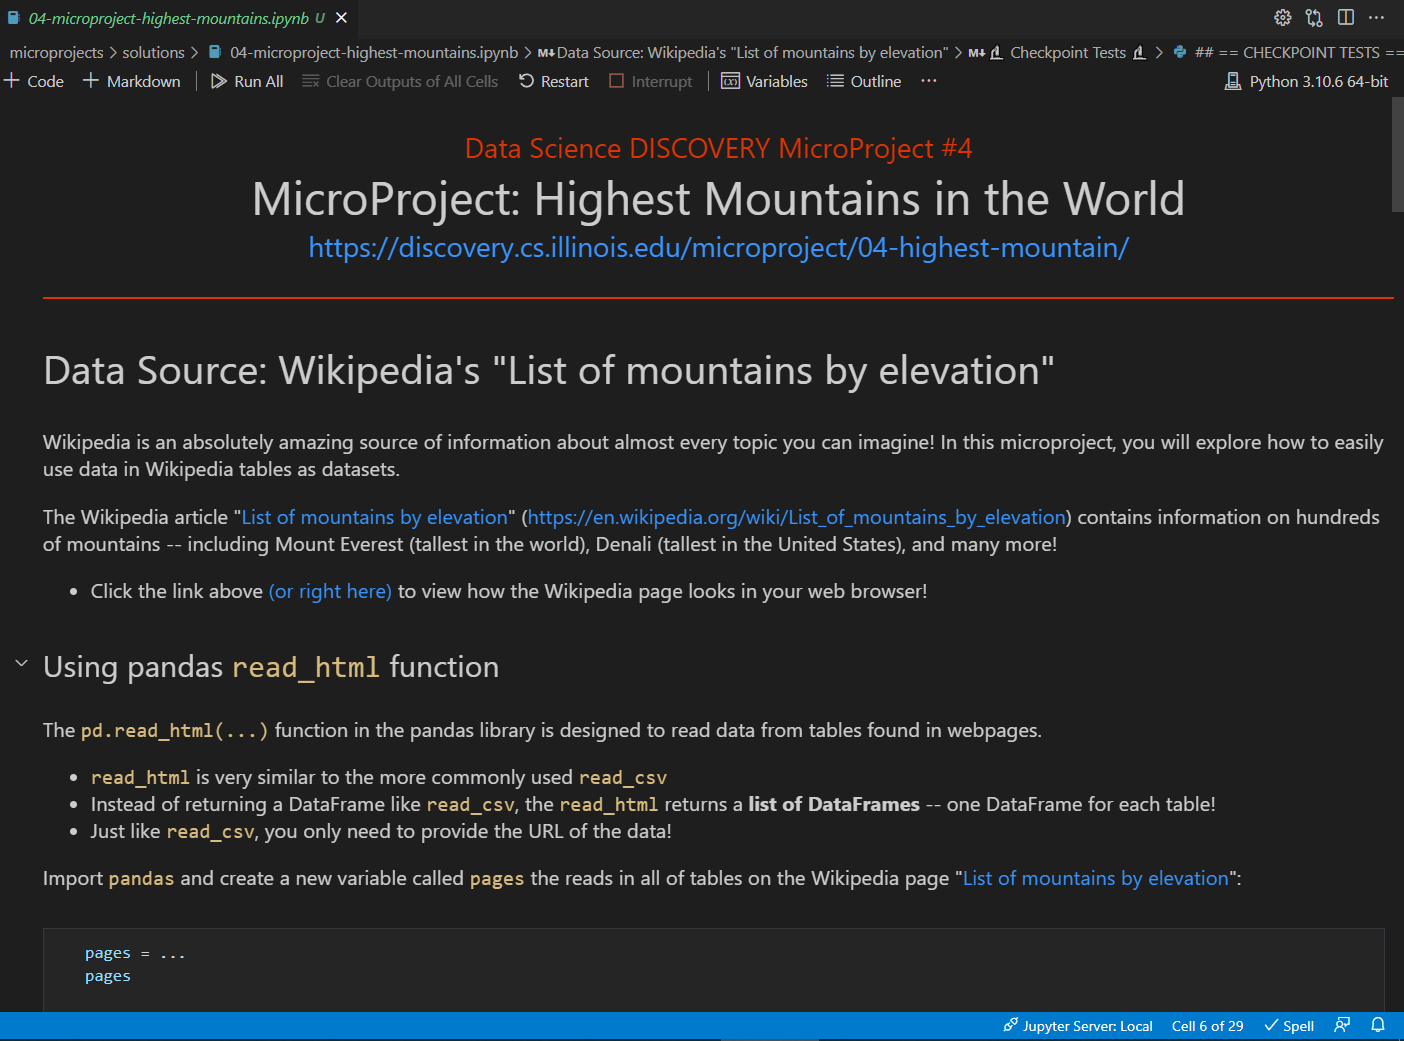The height and width of the screenshot is (1041, 1404).
Task: Open the discovery.cs.illinois.edu microproject link
Action: pyautogui.click(x=718, y=247)
